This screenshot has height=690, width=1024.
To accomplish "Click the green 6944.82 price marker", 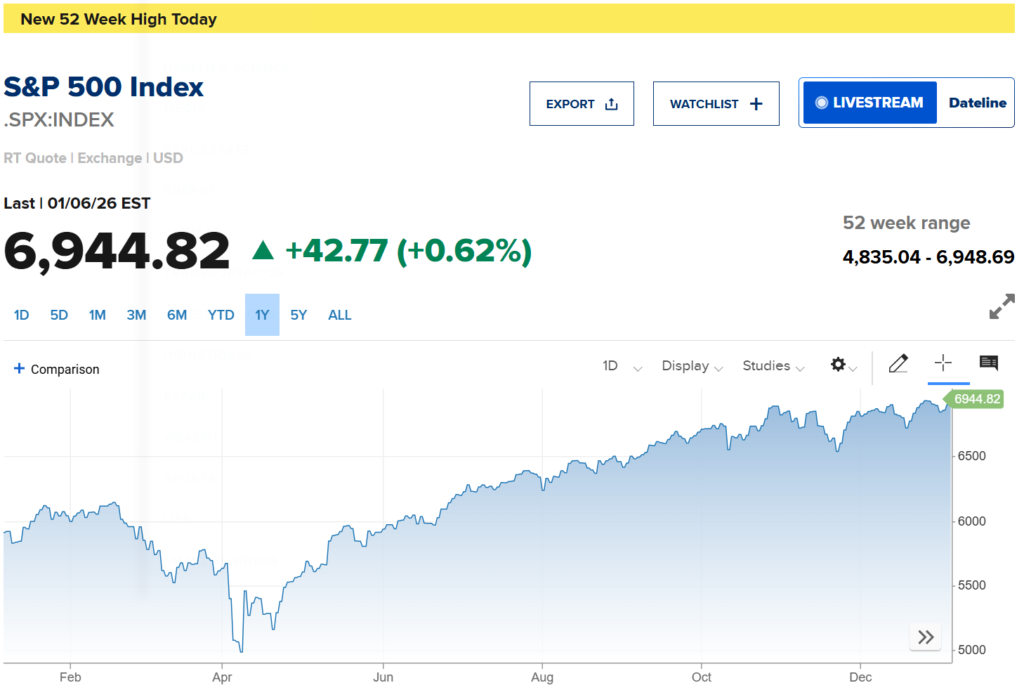I will (x=975, y=399).
